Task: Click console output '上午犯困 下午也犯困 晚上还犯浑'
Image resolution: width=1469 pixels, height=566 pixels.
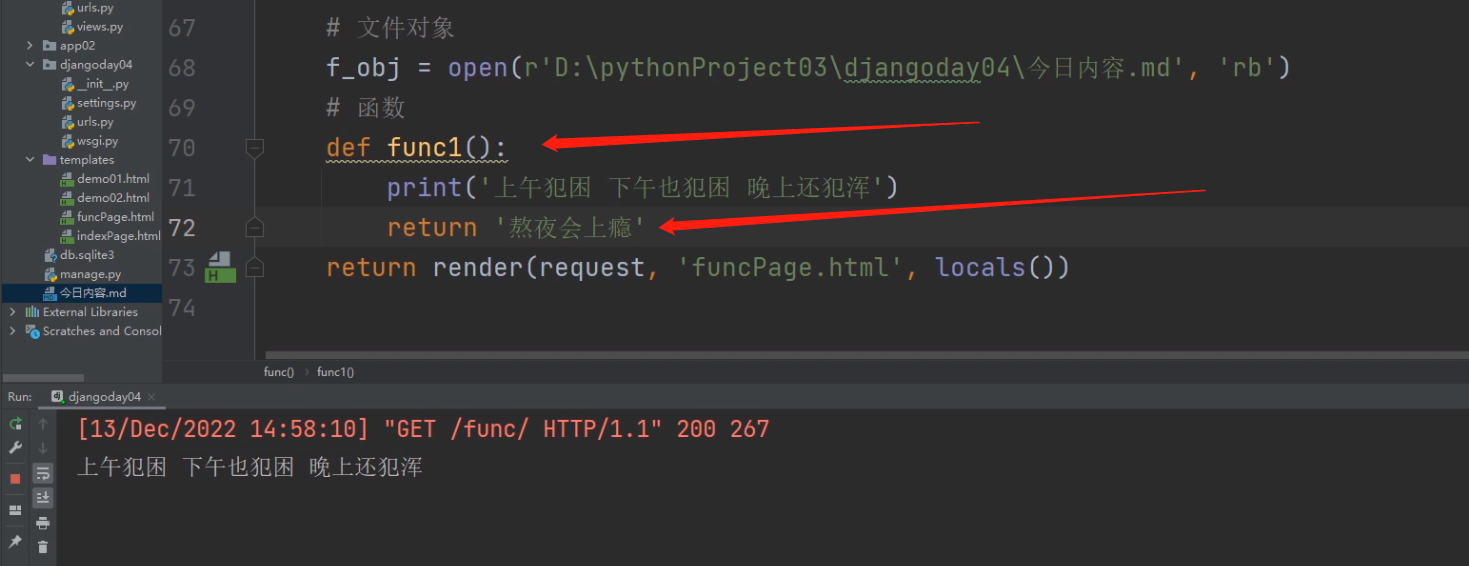Action: (x=250, y=467)
